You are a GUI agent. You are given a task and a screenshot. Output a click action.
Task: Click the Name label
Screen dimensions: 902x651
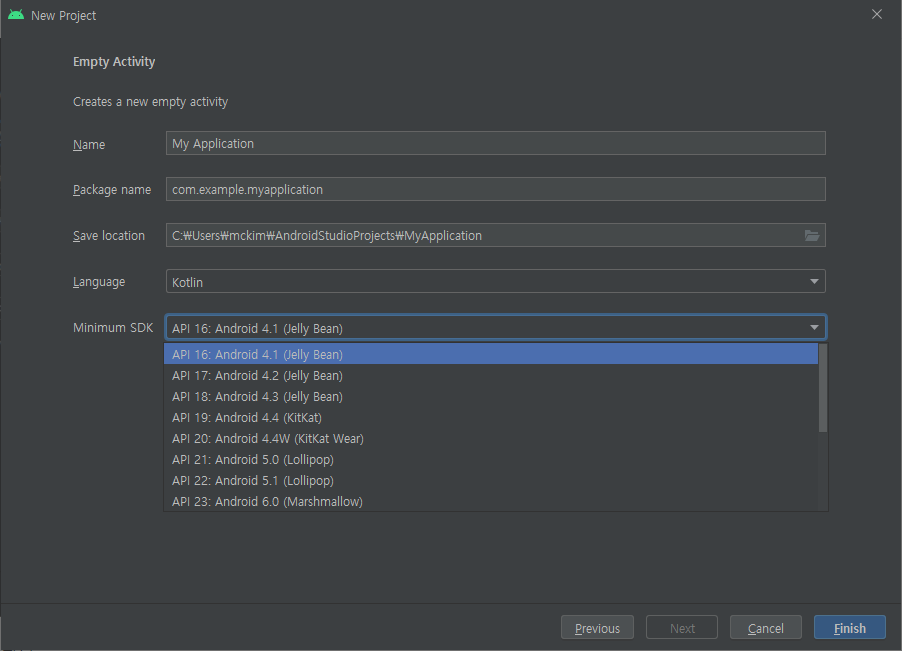(89, 144)
